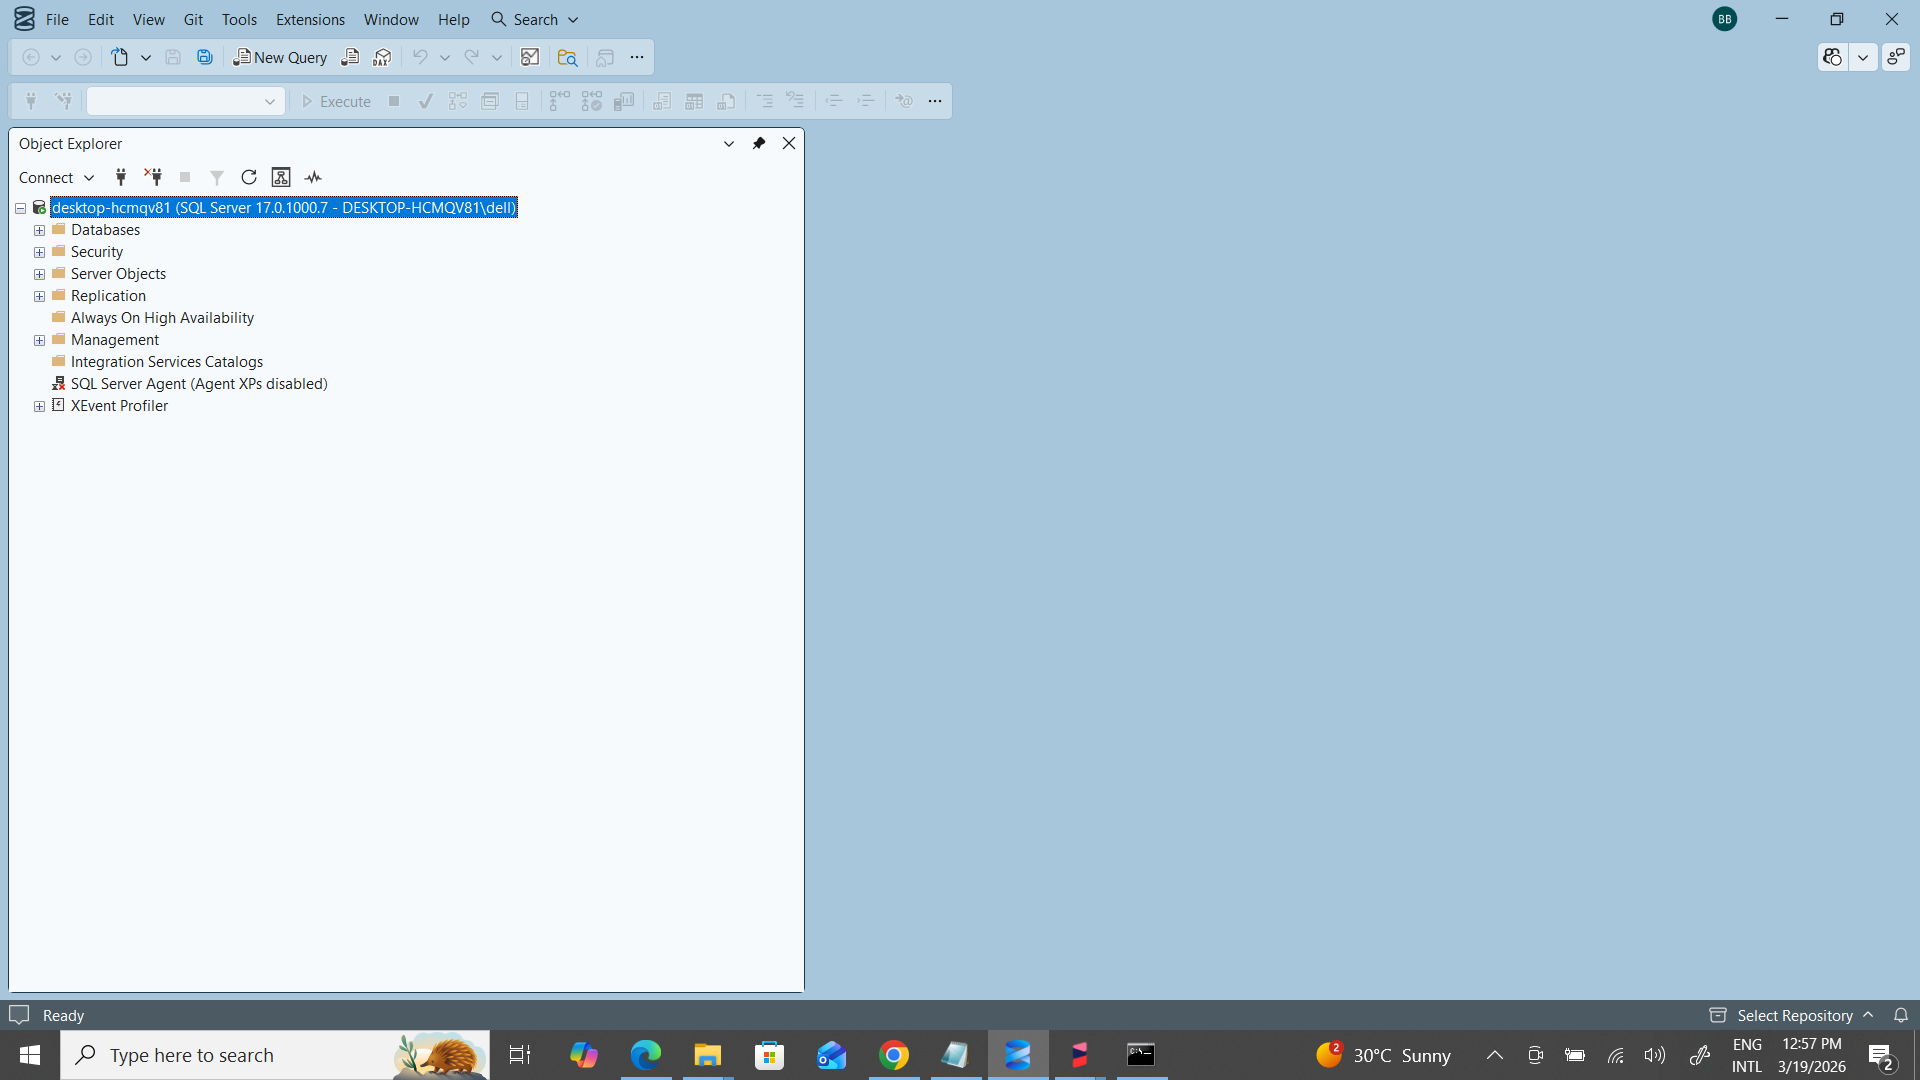Screen dimensions: 1920x1080
Task: Open the Activity Monitor pulse icon
Action: click(x=313, y=177)
